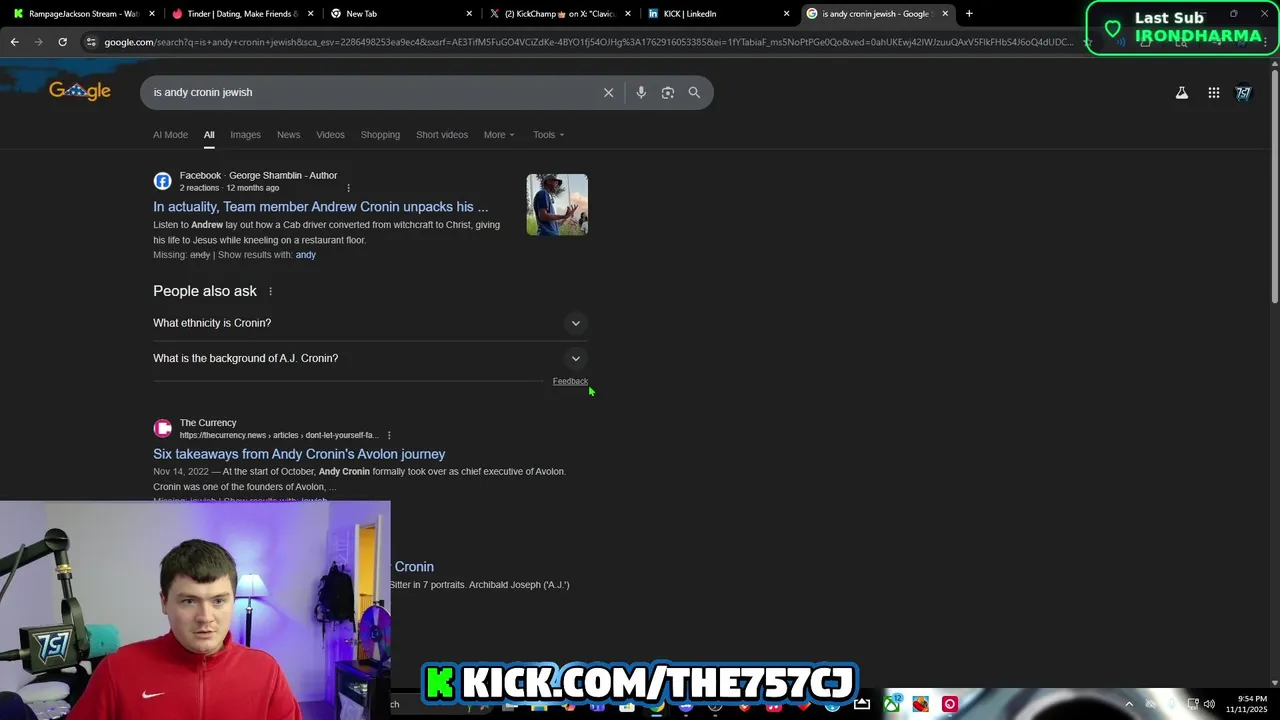Switch to Videos results
Image resolution: width=1280 pixels, height=720 pixels.
(330, 135)
